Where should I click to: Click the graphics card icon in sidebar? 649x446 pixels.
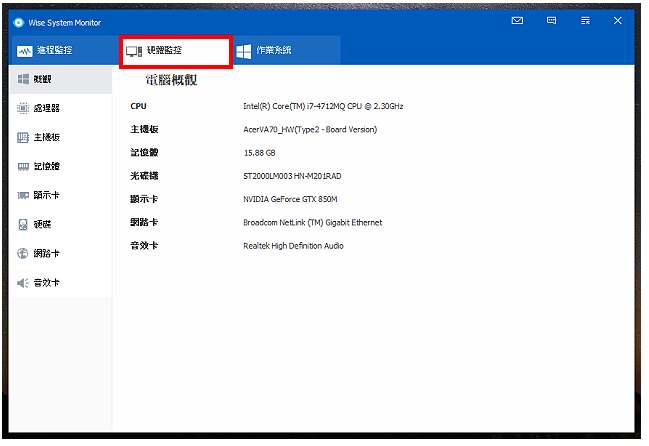(23, 195)
